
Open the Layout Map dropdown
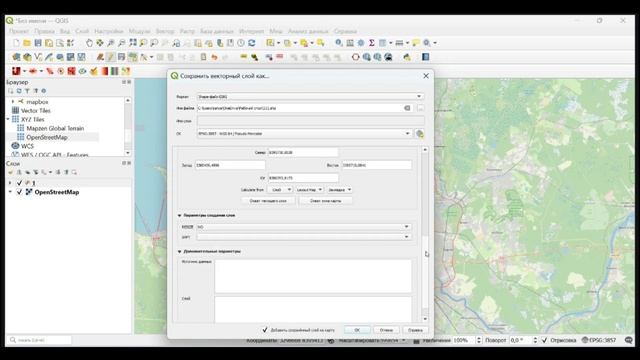click(x=309, y=190)
